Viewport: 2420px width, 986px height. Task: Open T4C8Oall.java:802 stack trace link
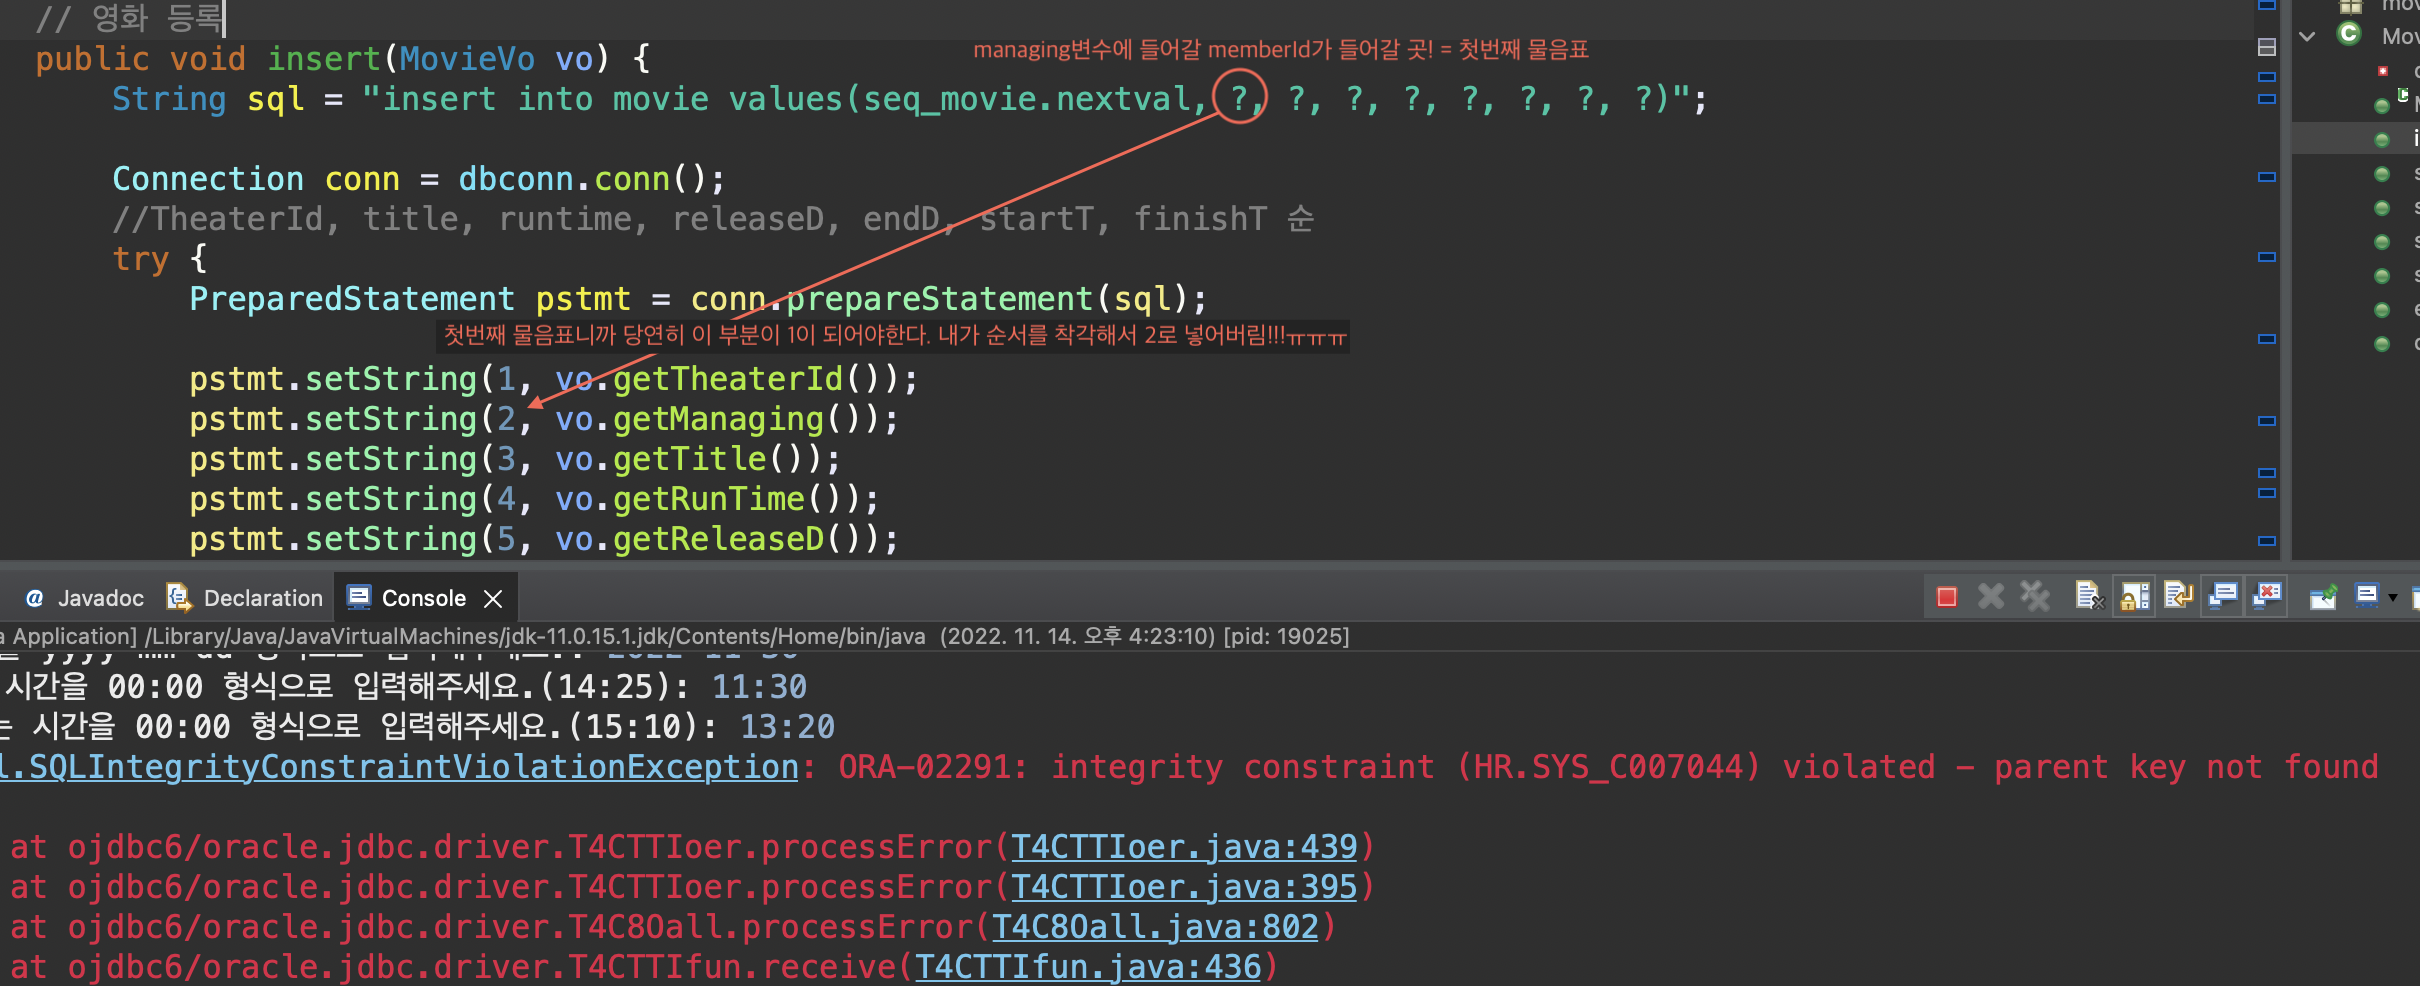(1155, 927)
